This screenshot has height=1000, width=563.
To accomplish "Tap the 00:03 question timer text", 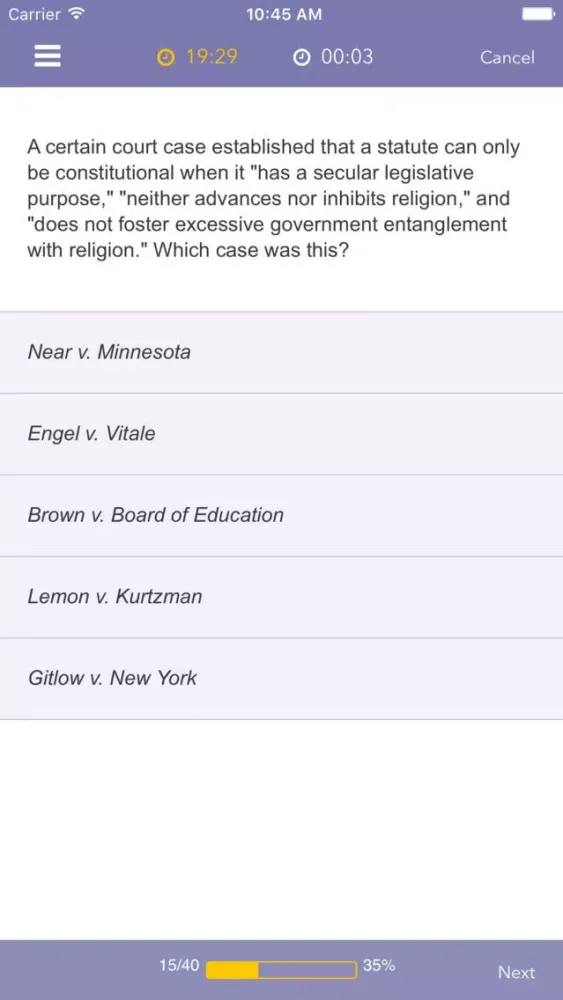I will 347,57.
